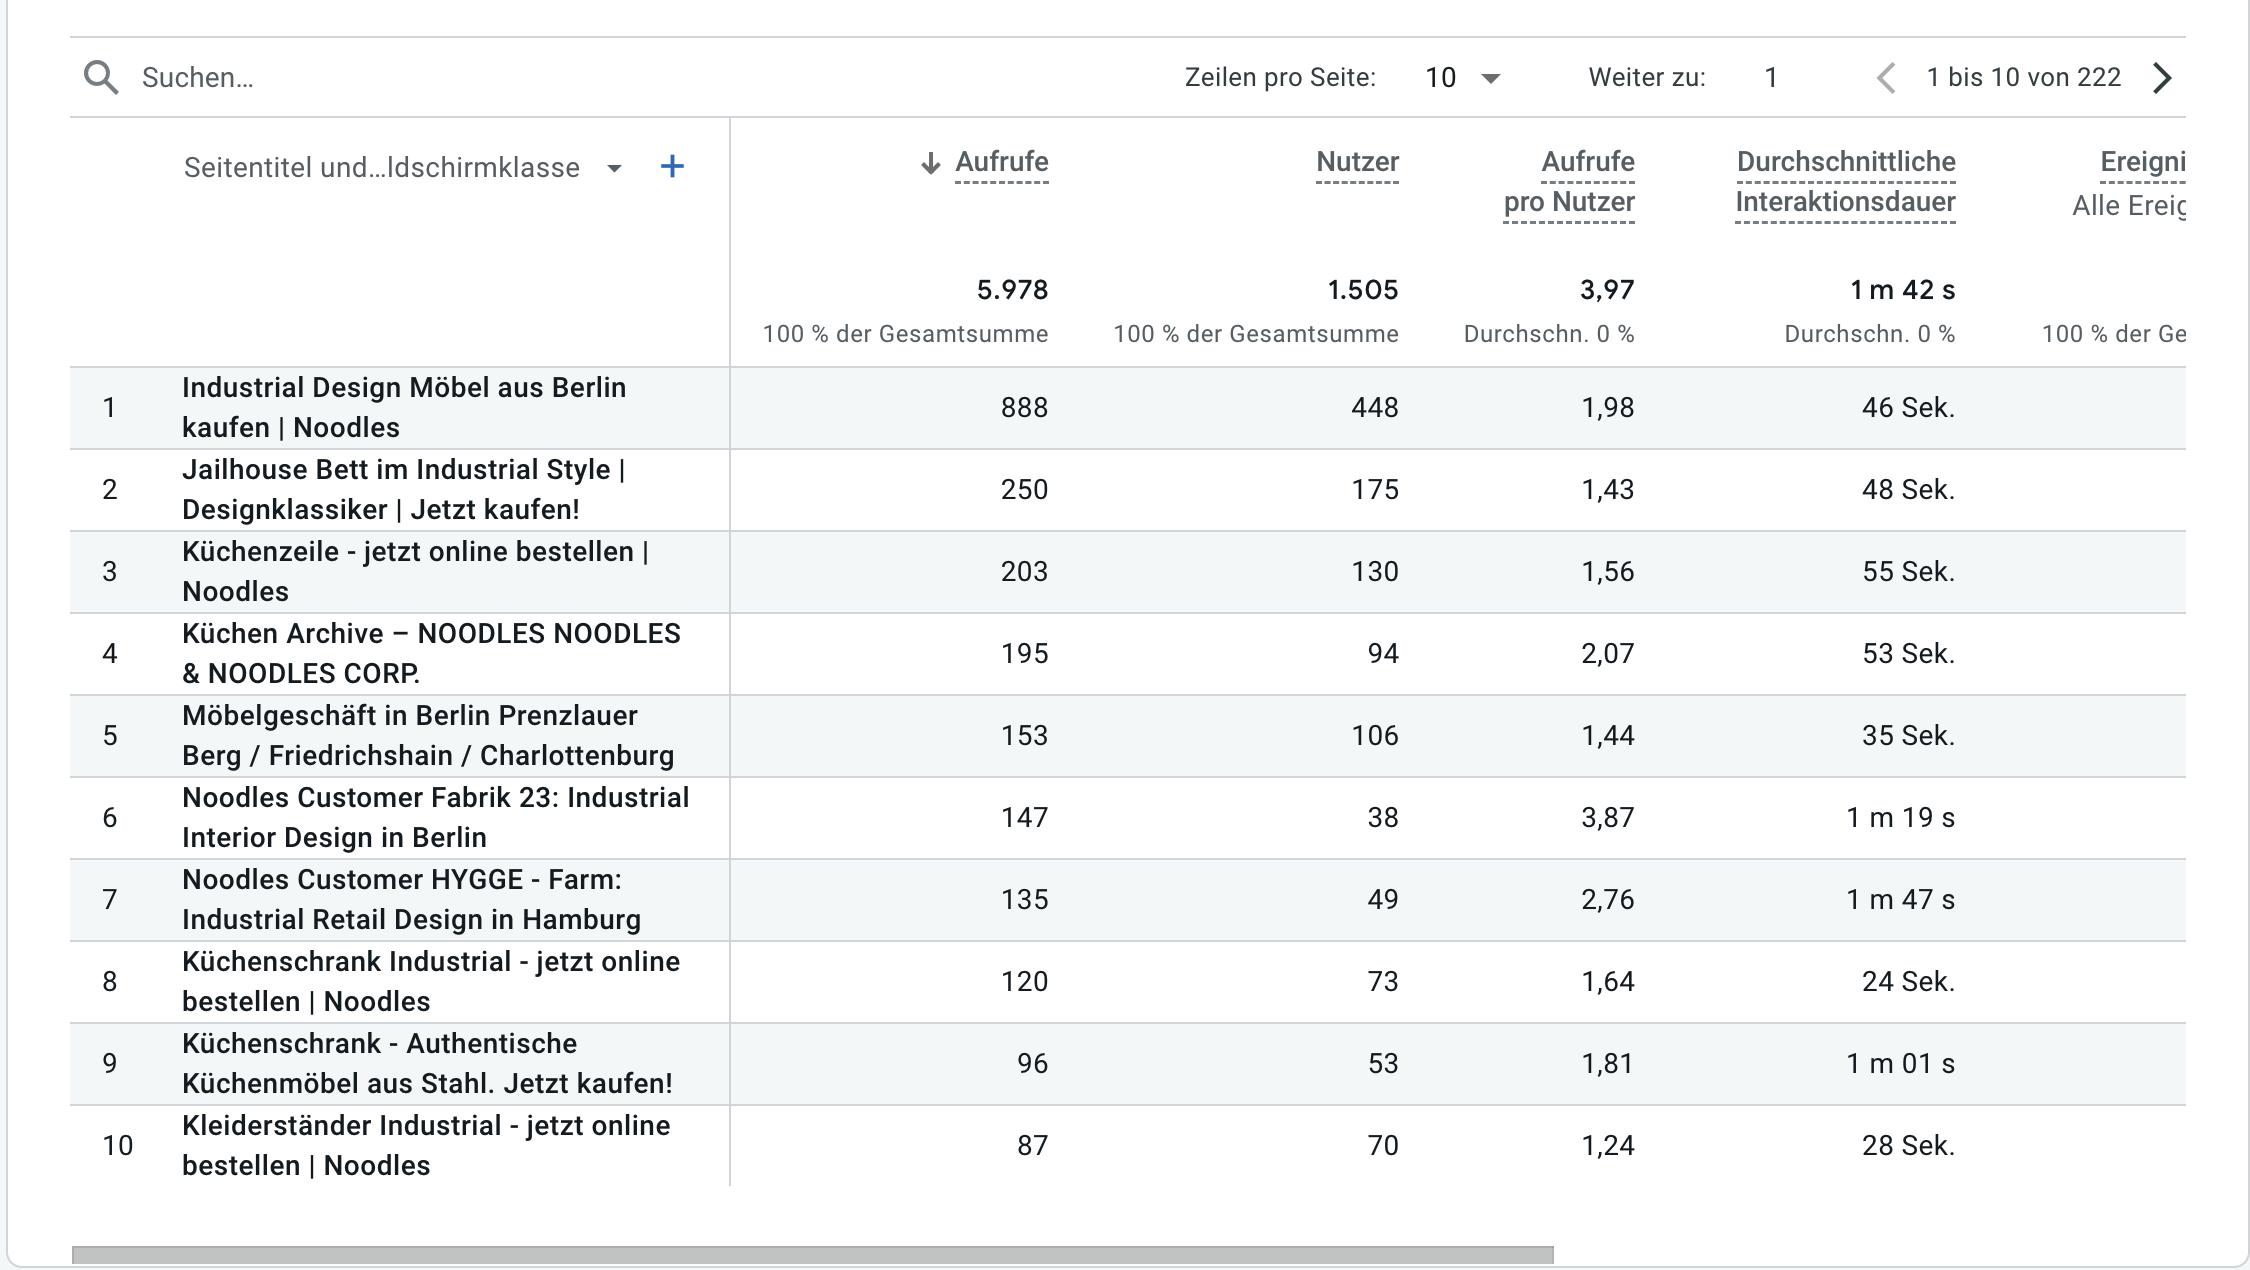Screen dimensions: 2250x1270
Task: Go to next page of results
Action: pyautogui.click(x=2162, y=78)
